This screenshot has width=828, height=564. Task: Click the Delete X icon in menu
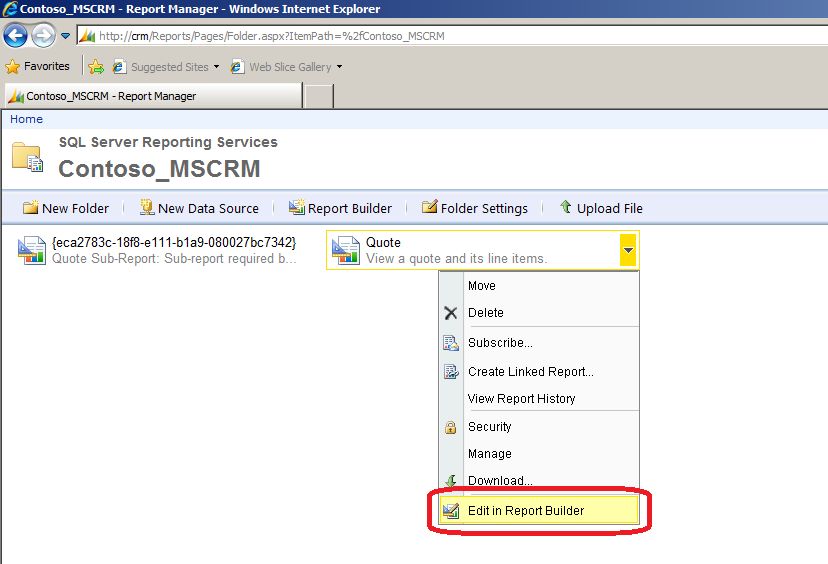450,313
